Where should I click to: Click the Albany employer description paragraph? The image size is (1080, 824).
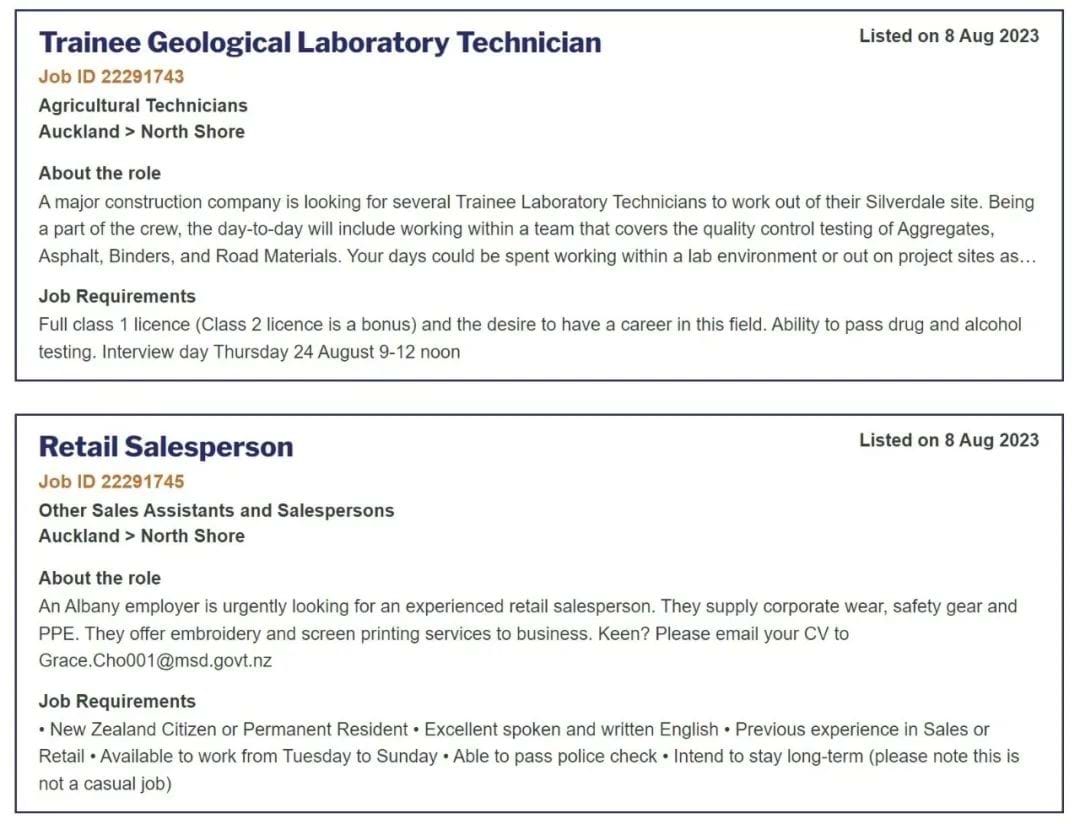click(x=528, y=634)
